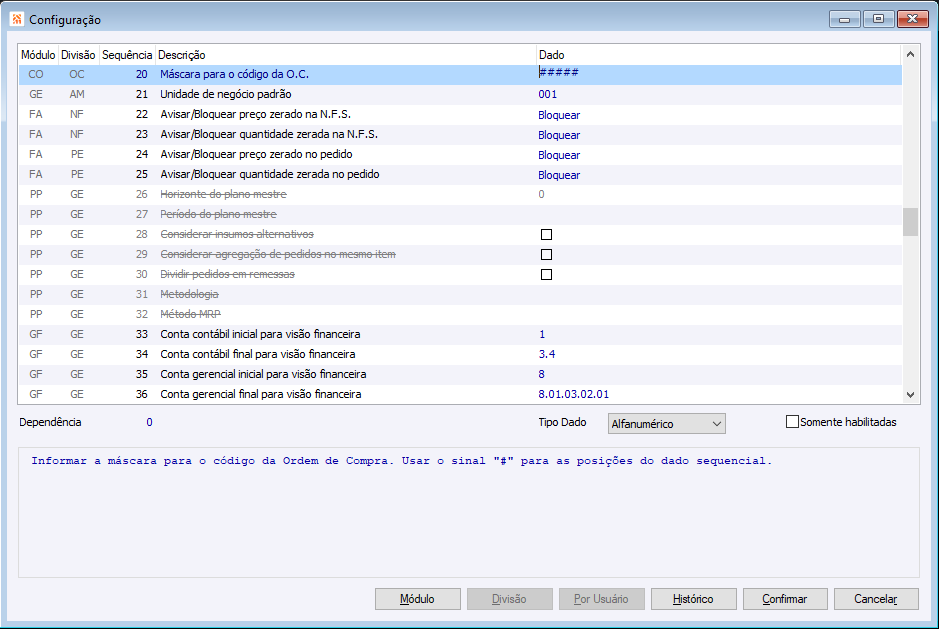Click the AM division cell in row 21
This screenshot has height=629, width=939.
77,94
